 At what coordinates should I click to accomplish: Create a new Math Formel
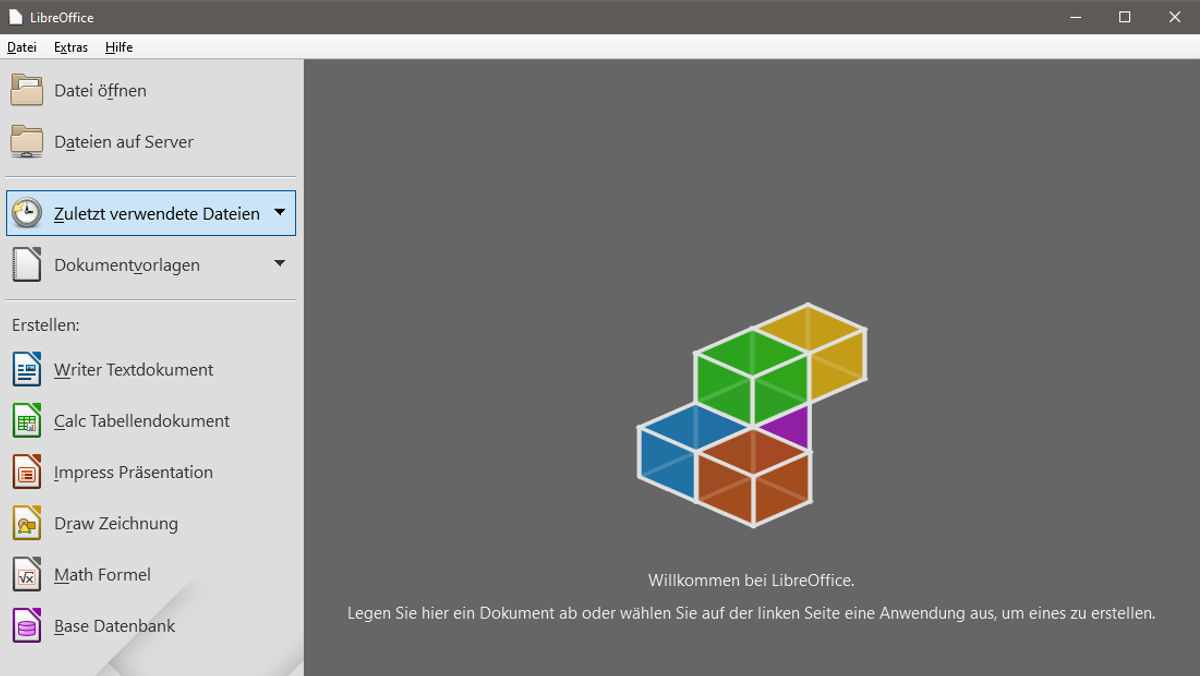click(103, 575)
